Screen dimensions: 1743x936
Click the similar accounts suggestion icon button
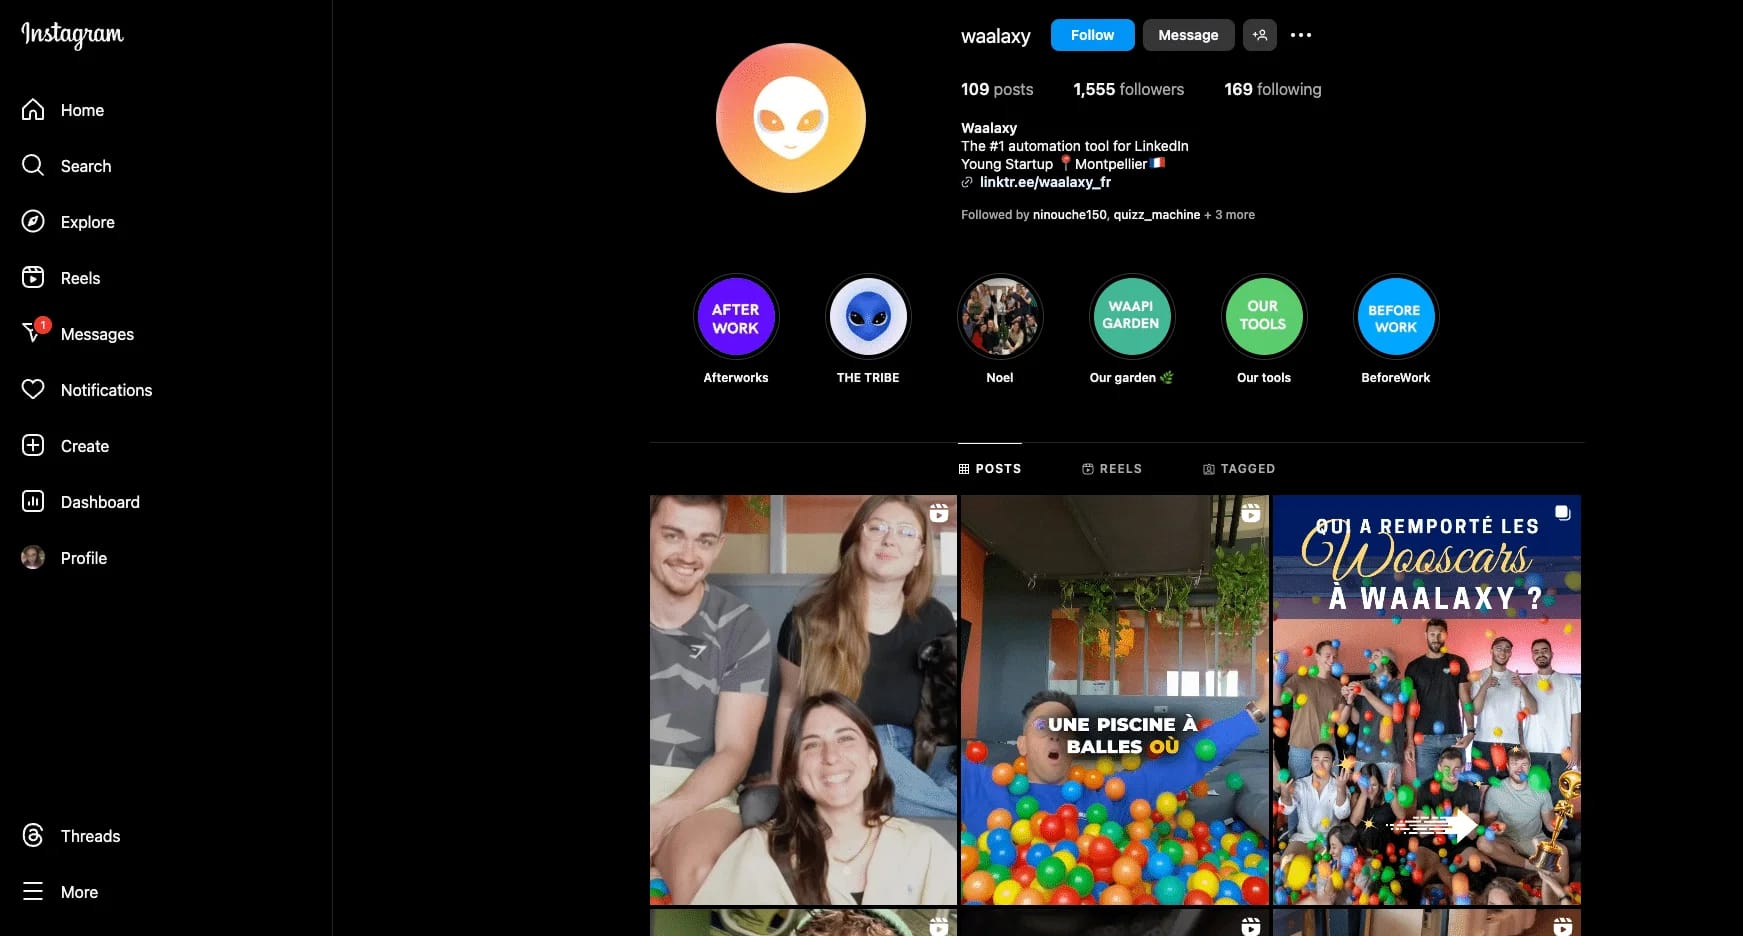[x=1260, y=35]
